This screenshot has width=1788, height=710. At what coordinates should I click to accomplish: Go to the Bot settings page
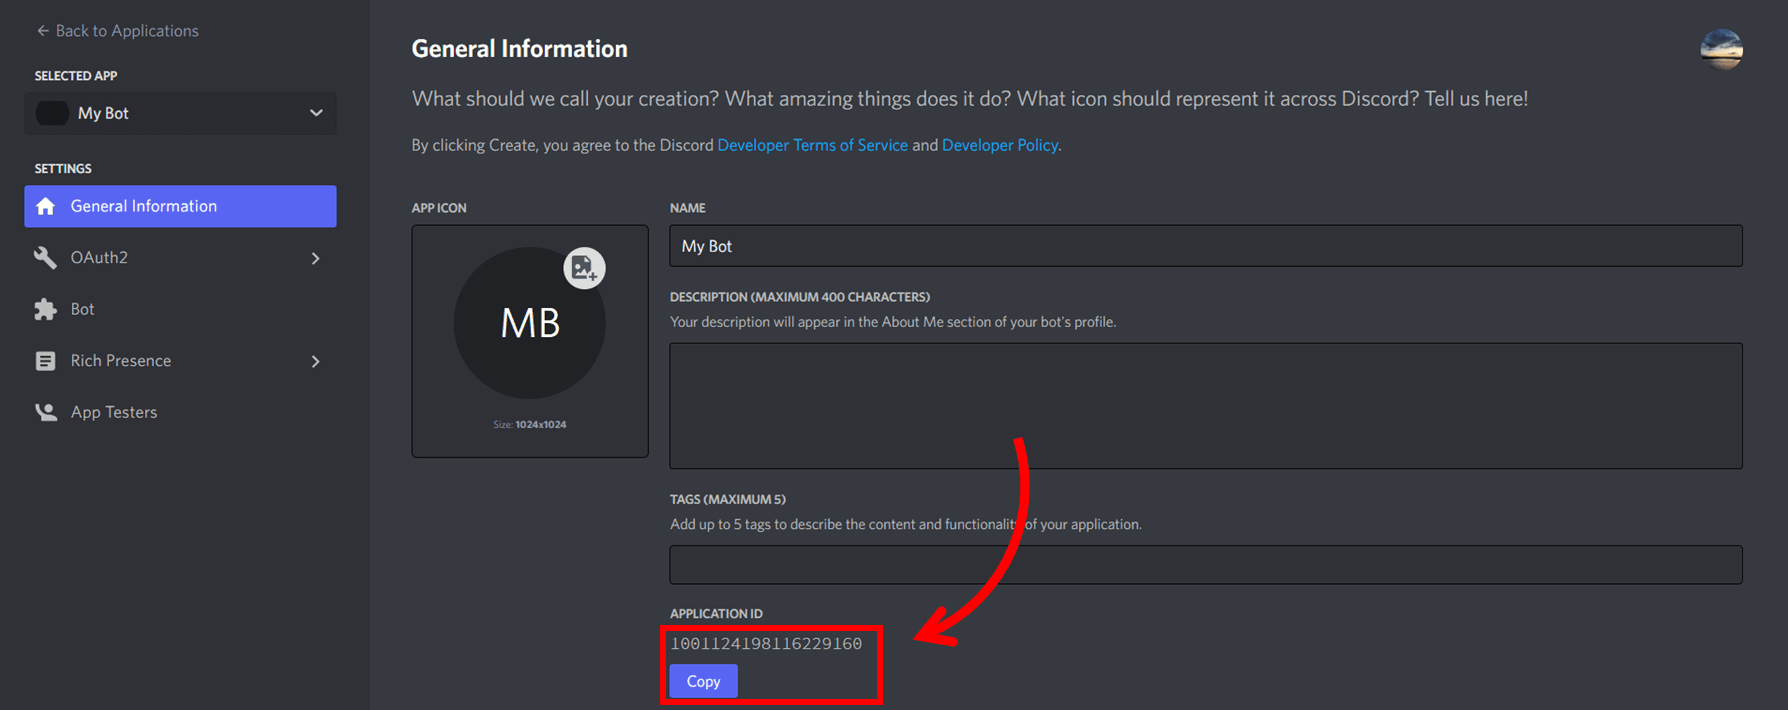click(83, 310)
